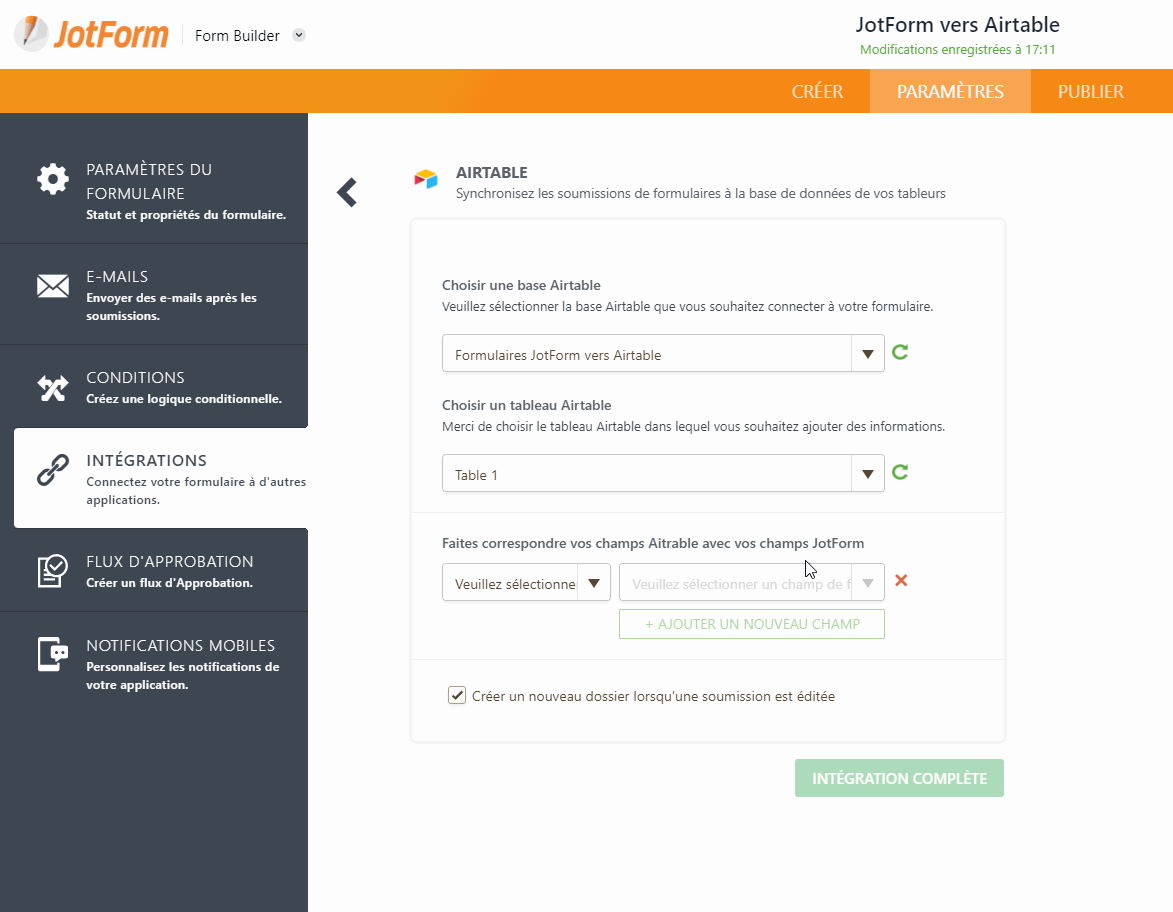Screen dimensions: 1173x912
Task: Open the E-MAILS settings section
Action: (154, 295)
